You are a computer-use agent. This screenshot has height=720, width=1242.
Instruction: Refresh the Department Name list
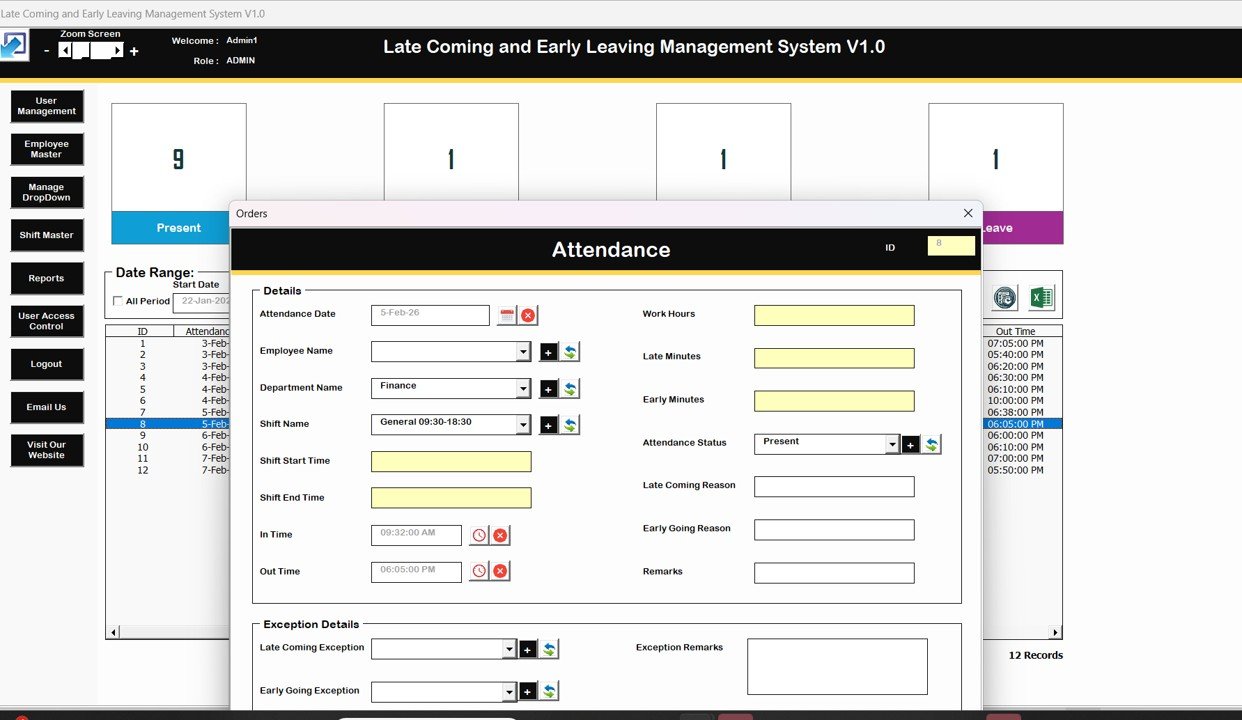[x=570, y=389]
